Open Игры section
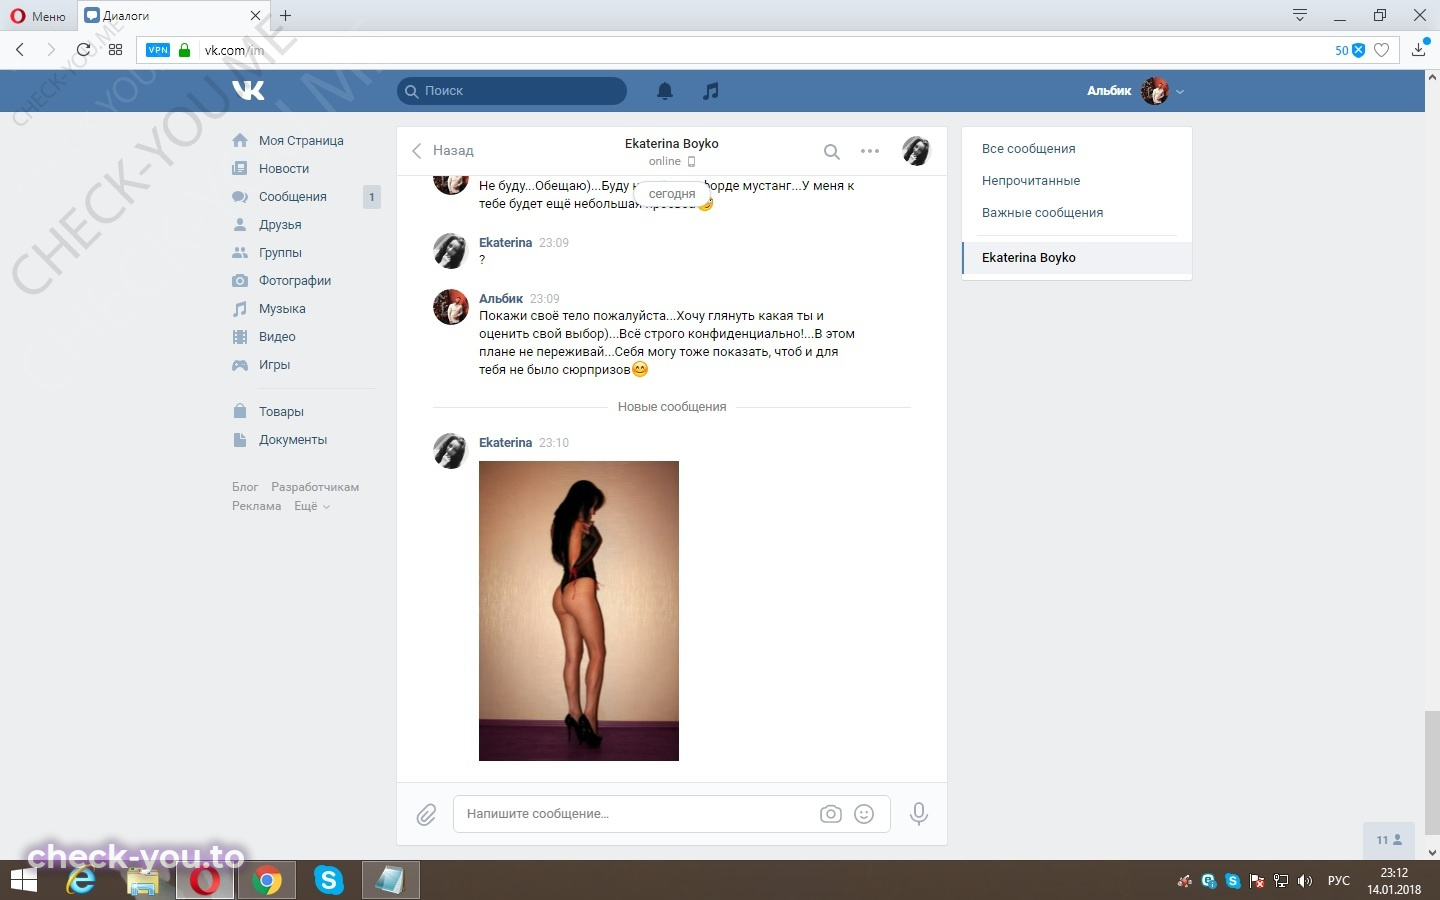The width and height of the screenshot is (1440, 900). tap(274, 365)
